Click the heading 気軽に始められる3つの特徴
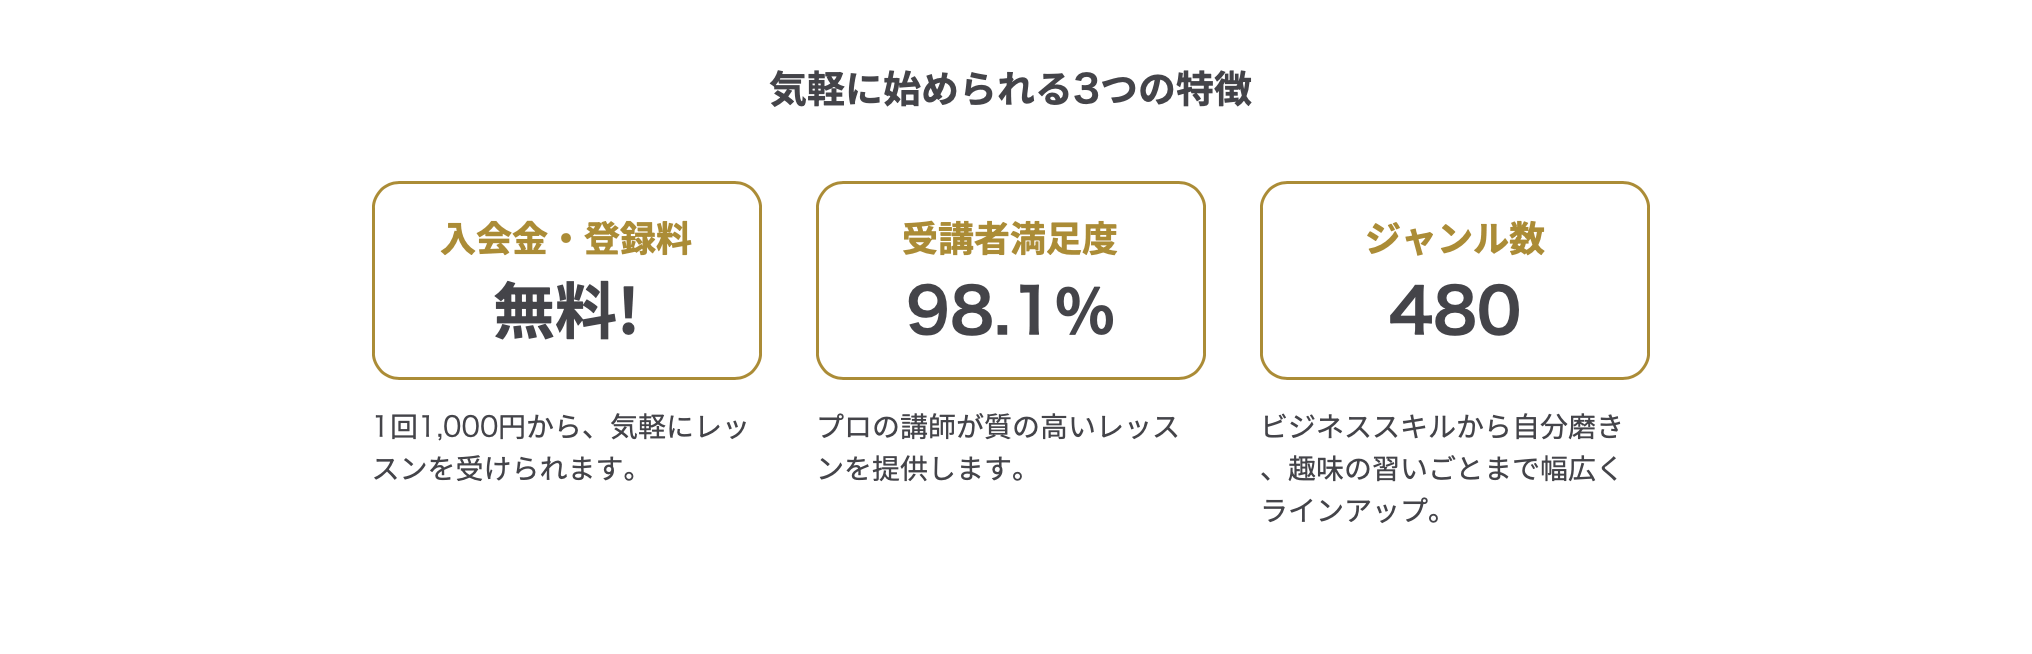This screenshot has height=654, width=2032. pos(1010,89)
